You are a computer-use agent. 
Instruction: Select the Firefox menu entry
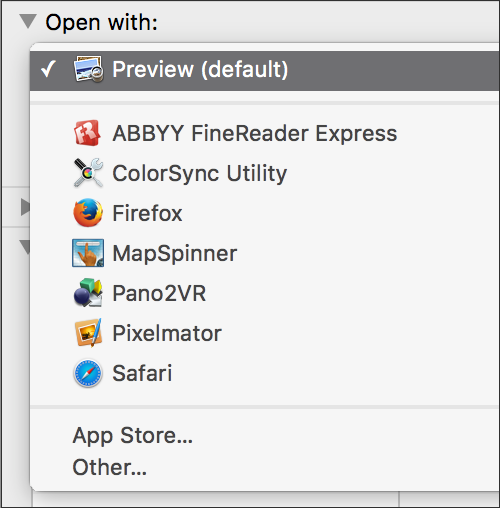265,213
